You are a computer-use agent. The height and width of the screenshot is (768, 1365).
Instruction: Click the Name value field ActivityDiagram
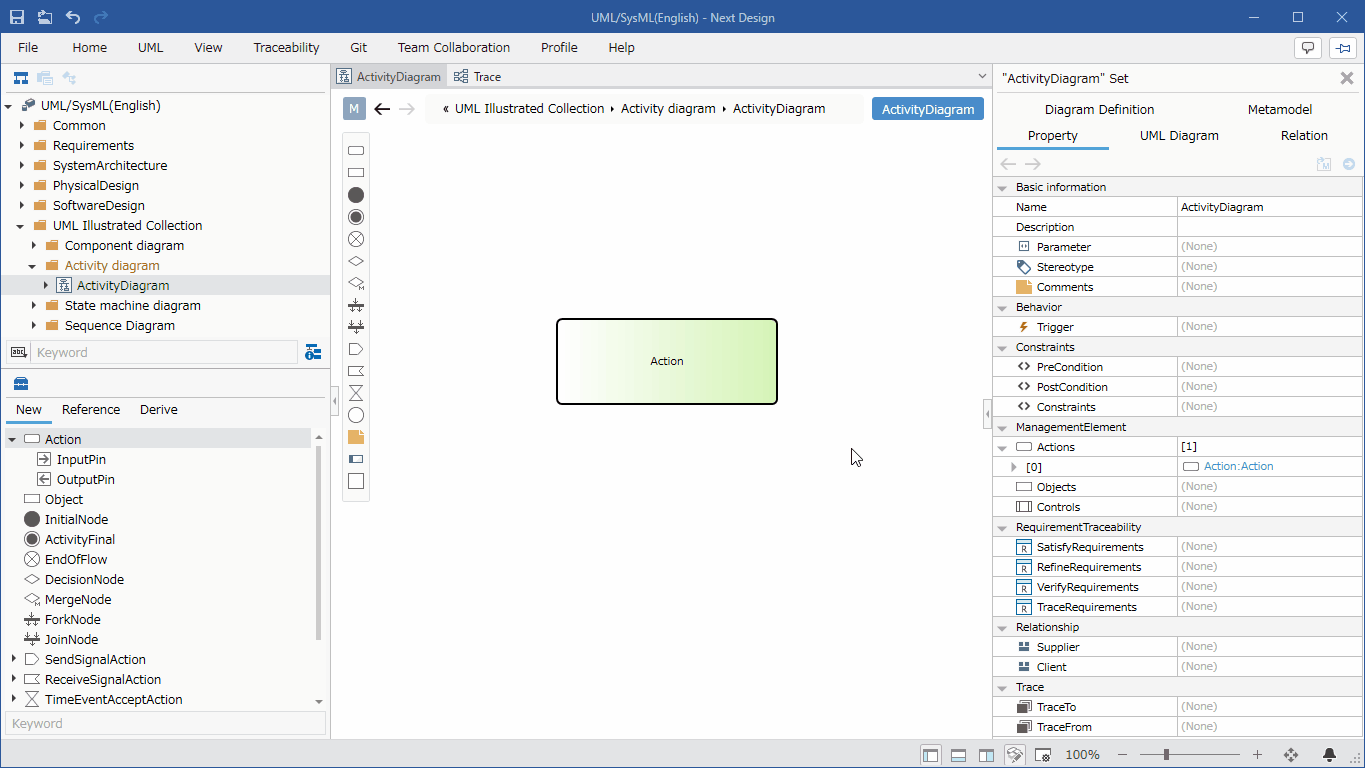1271,207
